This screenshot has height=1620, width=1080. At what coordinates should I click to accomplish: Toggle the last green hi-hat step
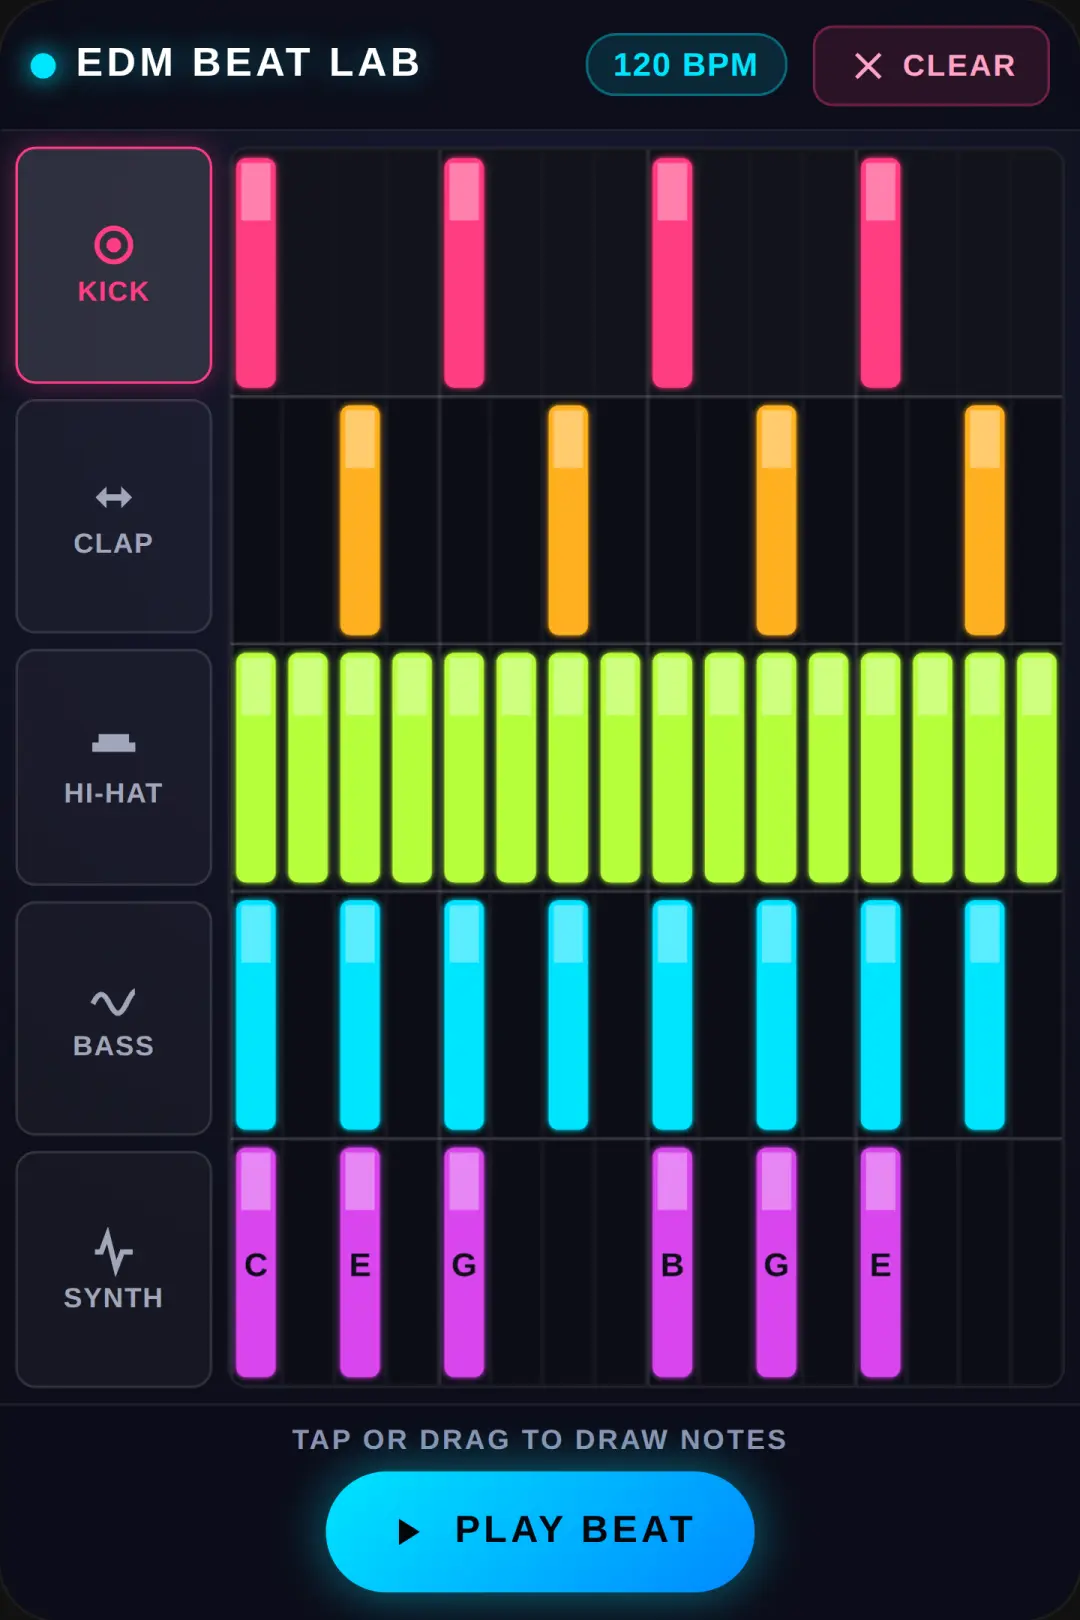(x=1036, y=768)
